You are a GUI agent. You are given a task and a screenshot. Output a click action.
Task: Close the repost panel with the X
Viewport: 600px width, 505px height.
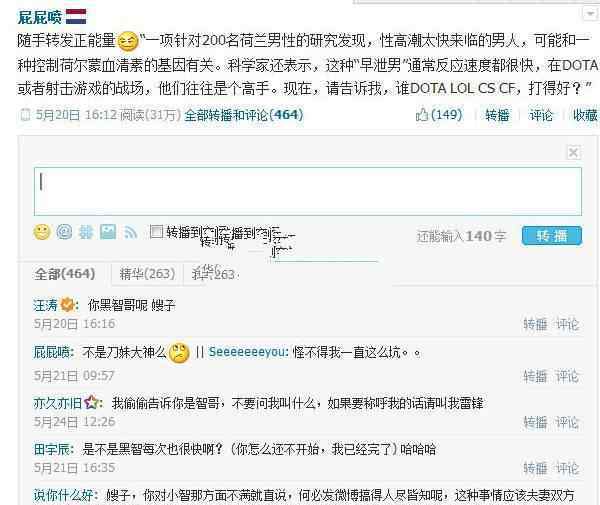coord(573,153)
